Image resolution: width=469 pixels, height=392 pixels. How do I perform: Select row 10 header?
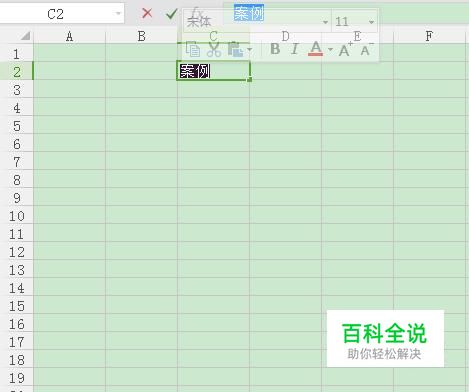(x=16, y=216)
